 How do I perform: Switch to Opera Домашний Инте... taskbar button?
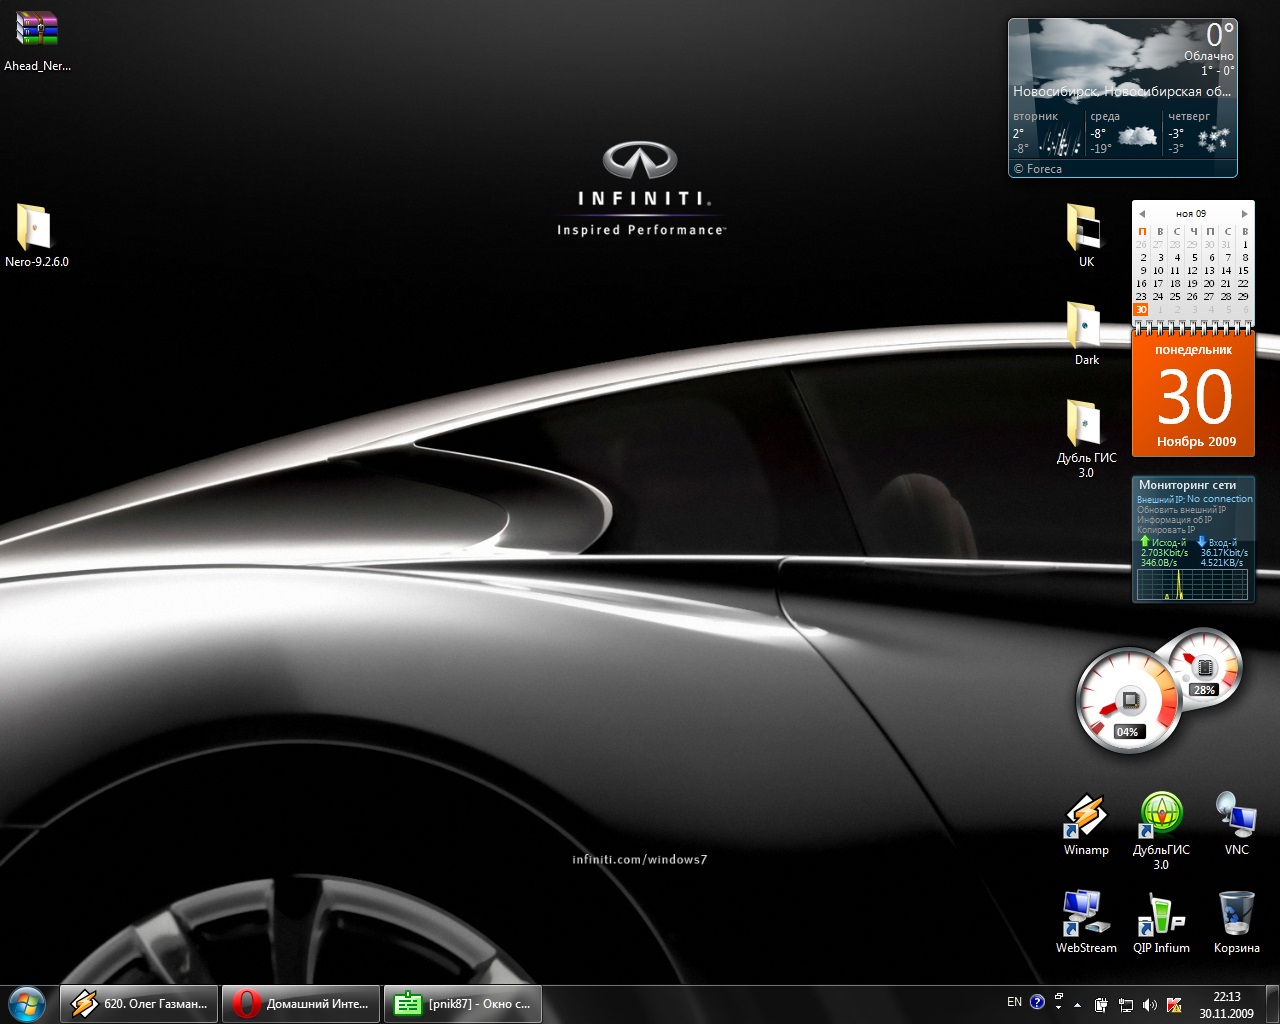(x=301, y=1003)
